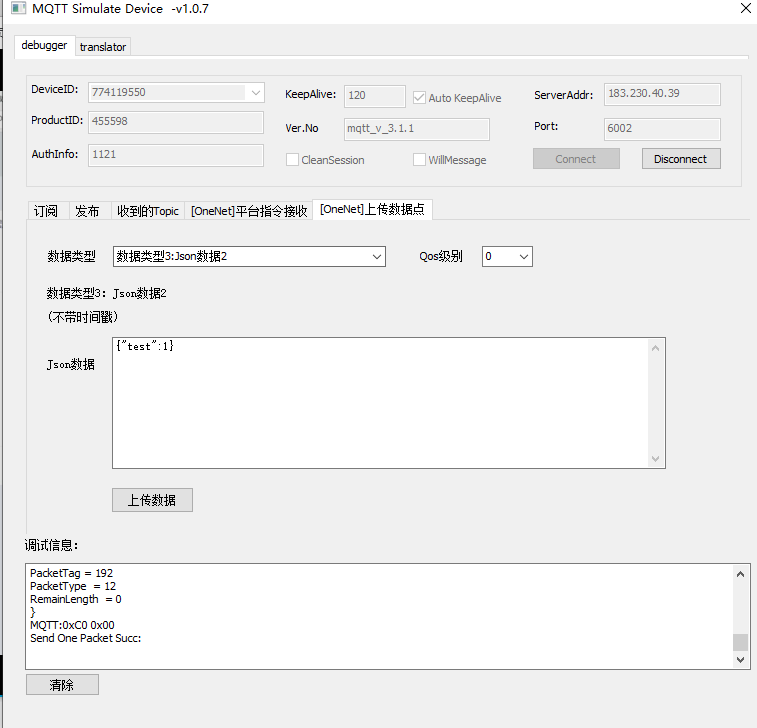
Task: Click the debug log scrollbar thumb
Action: click(740, 642)
